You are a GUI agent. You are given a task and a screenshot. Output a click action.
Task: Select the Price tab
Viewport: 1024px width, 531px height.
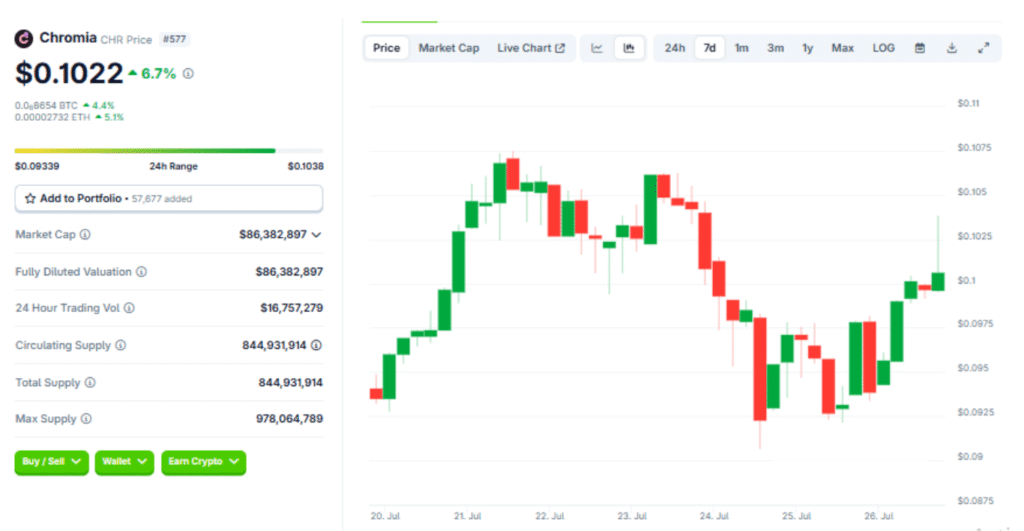(x=386, y=48)
